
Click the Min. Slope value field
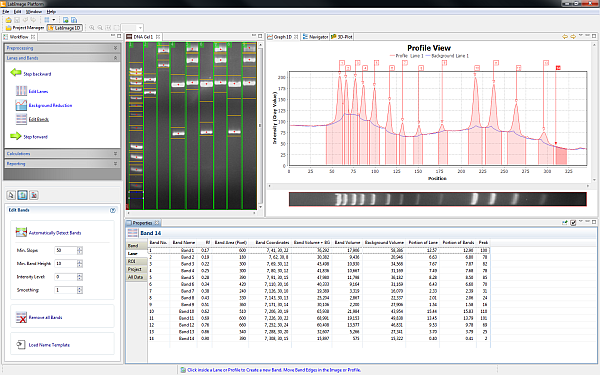tap(65, 250)
